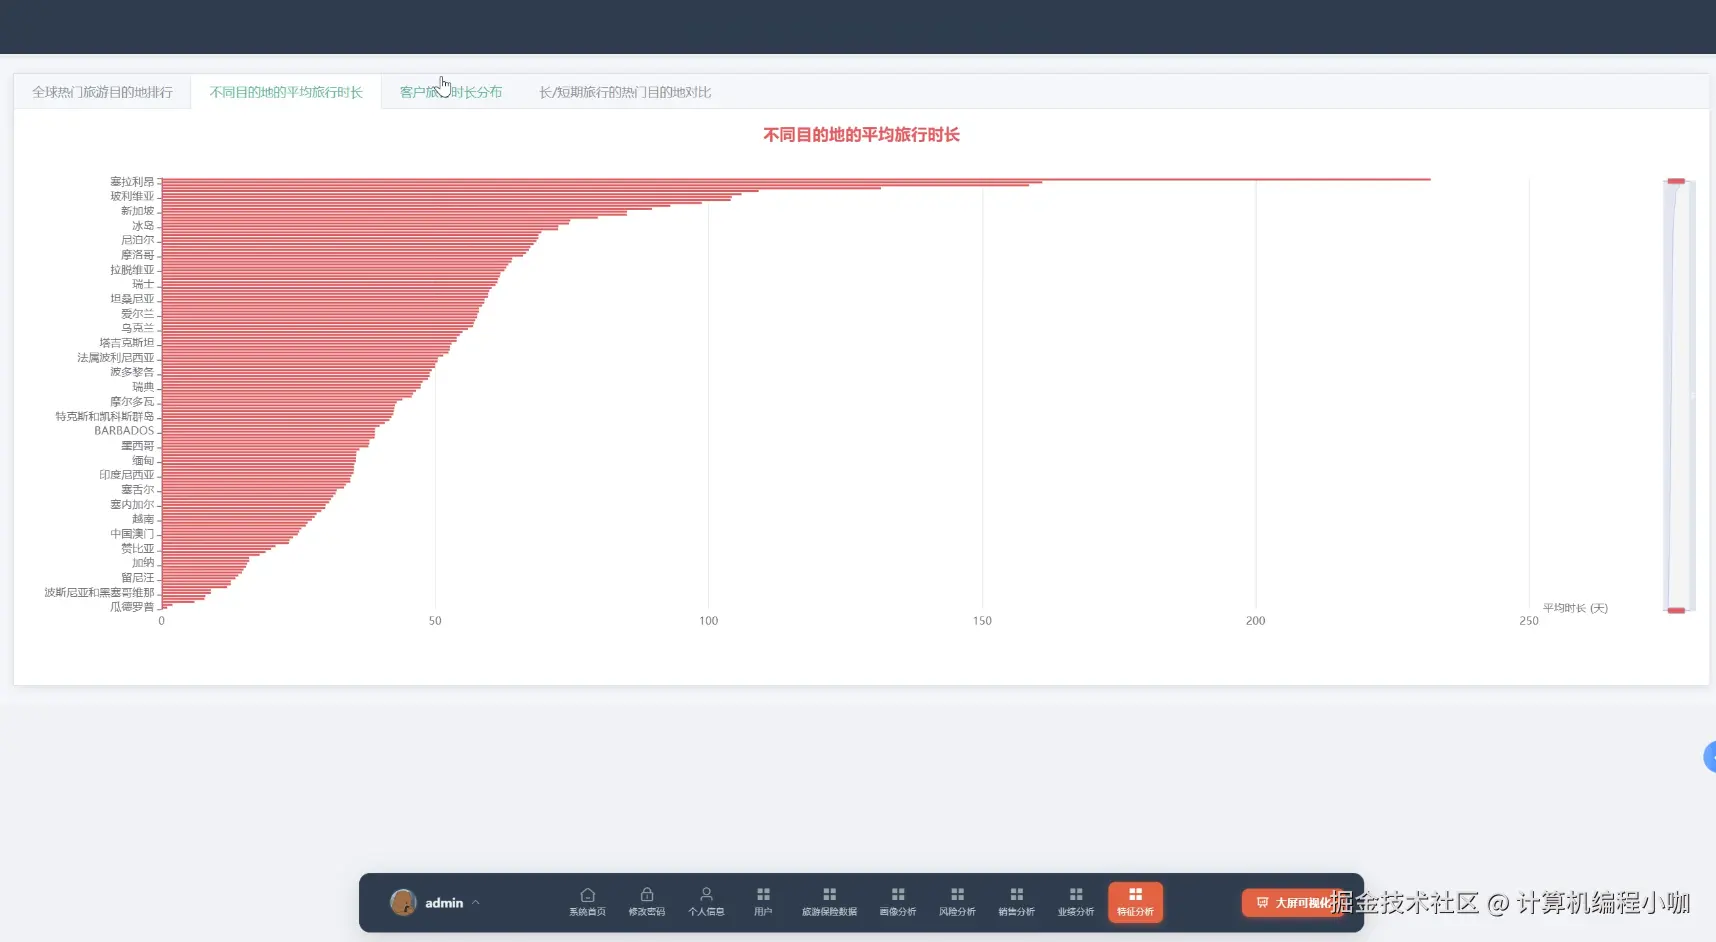This screenshot has height=942, width=1716.
Task: Click the 特克斯和凯科斯群岛 axis label
Action: pyautogui.click(x=105, y=417)
